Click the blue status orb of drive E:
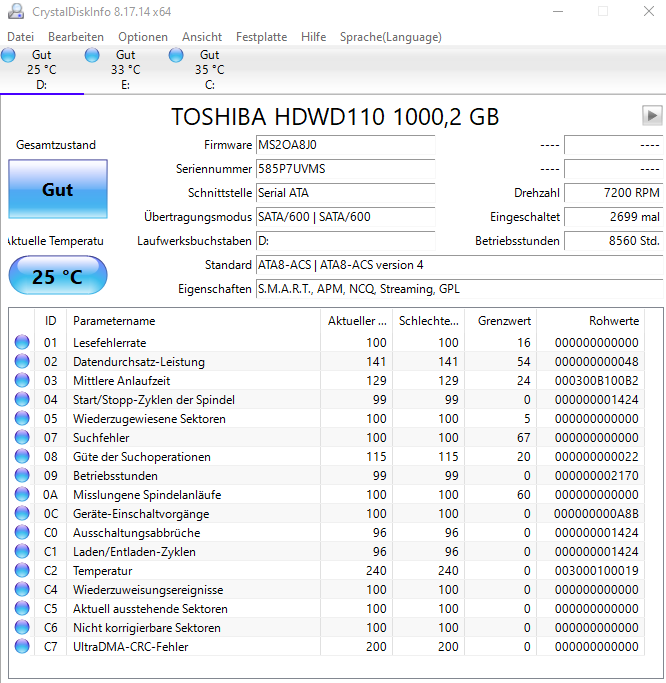The image size is (666, 683). point(92,55)
